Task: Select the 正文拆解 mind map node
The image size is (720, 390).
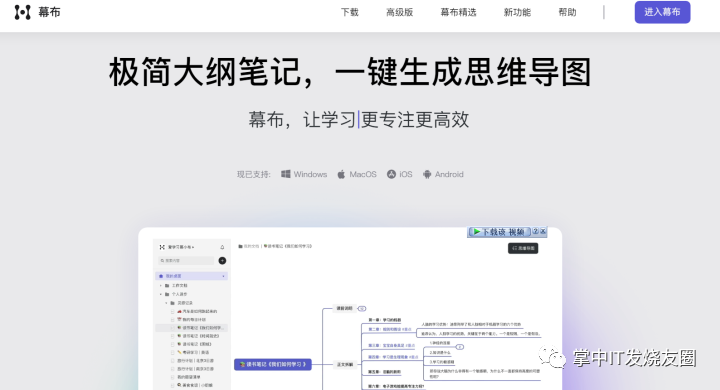Action: pyautogui.click(x=345, y=364)
